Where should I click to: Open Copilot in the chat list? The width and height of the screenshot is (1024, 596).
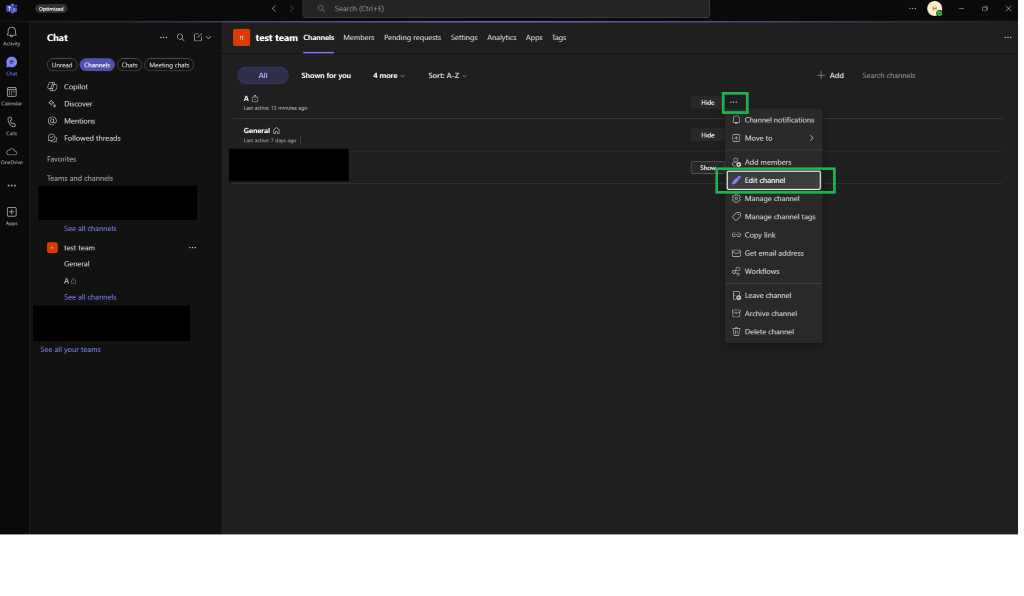pos(76,86)
